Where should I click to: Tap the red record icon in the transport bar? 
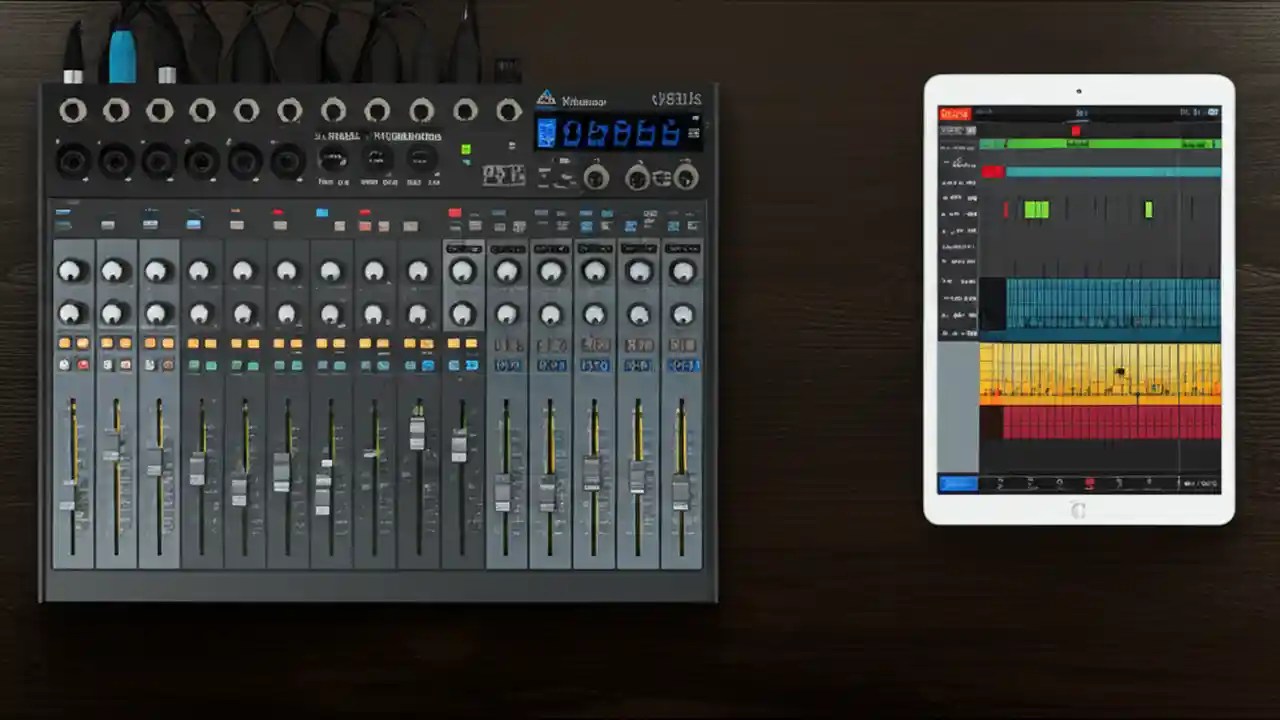coord(1090,484)
